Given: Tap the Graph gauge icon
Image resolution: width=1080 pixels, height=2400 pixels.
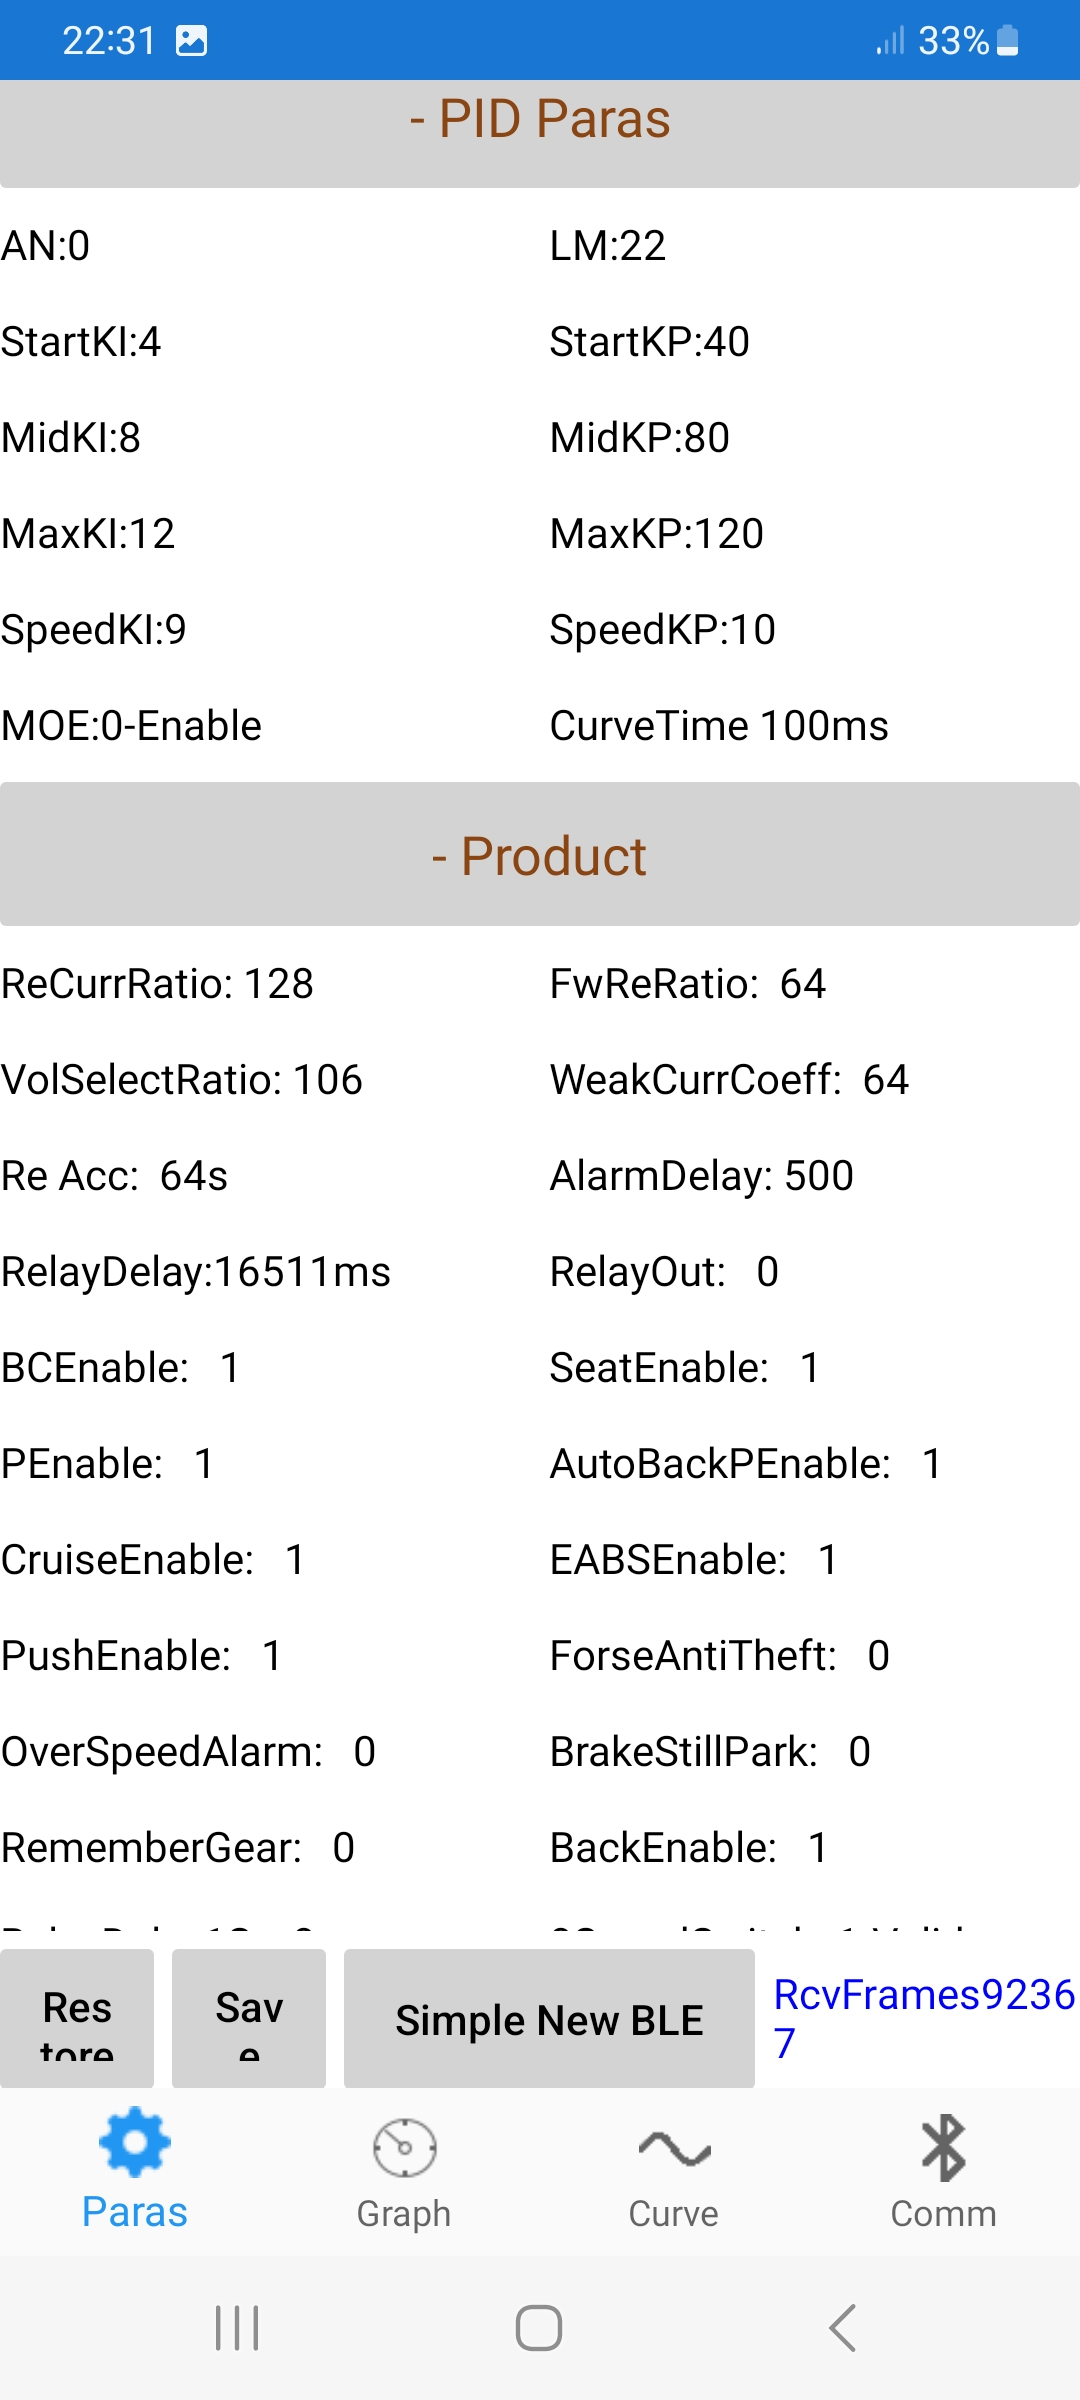Looking at the screenshot, I should pos(404,2148).
